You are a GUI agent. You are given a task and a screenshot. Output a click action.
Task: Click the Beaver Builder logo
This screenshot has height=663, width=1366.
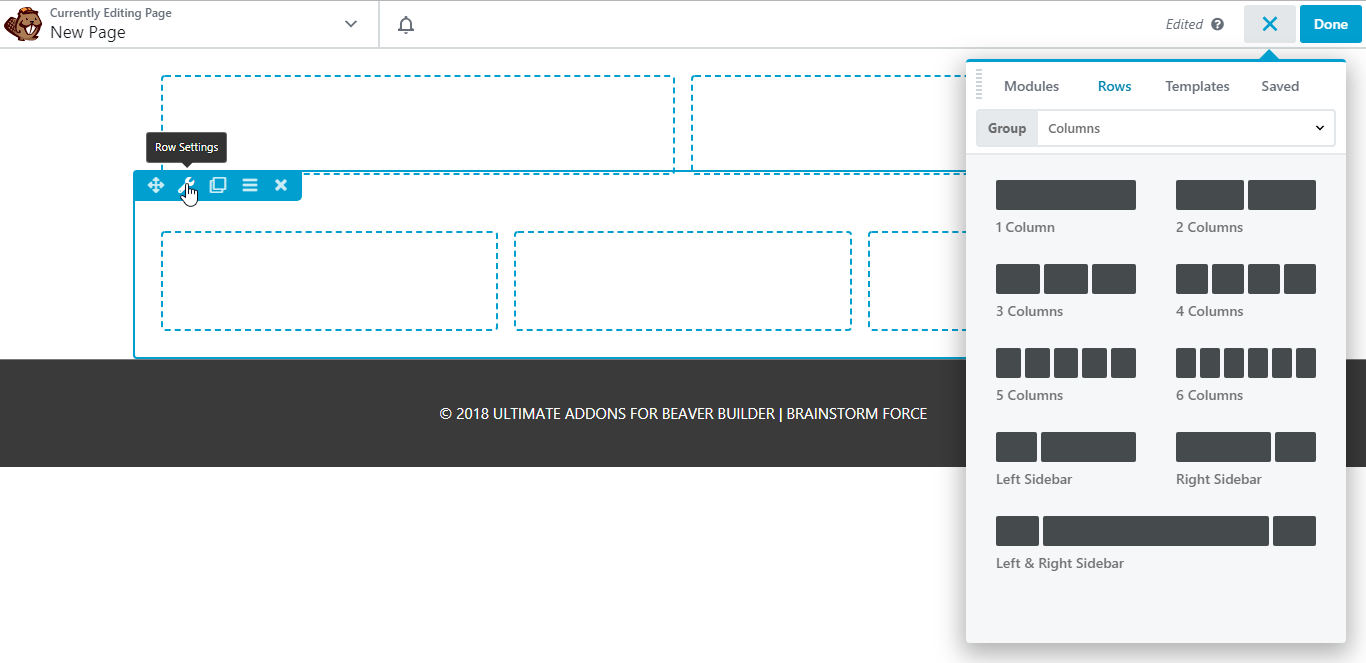22,24
